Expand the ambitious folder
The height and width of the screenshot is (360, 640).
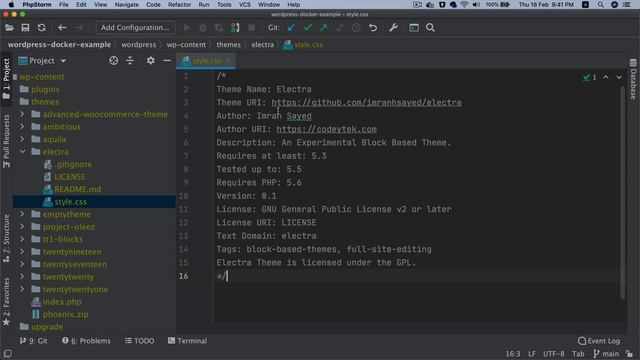pos(22,127)
